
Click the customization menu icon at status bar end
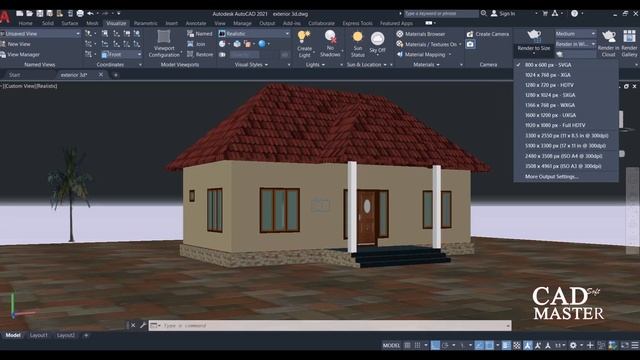(635, 345)
